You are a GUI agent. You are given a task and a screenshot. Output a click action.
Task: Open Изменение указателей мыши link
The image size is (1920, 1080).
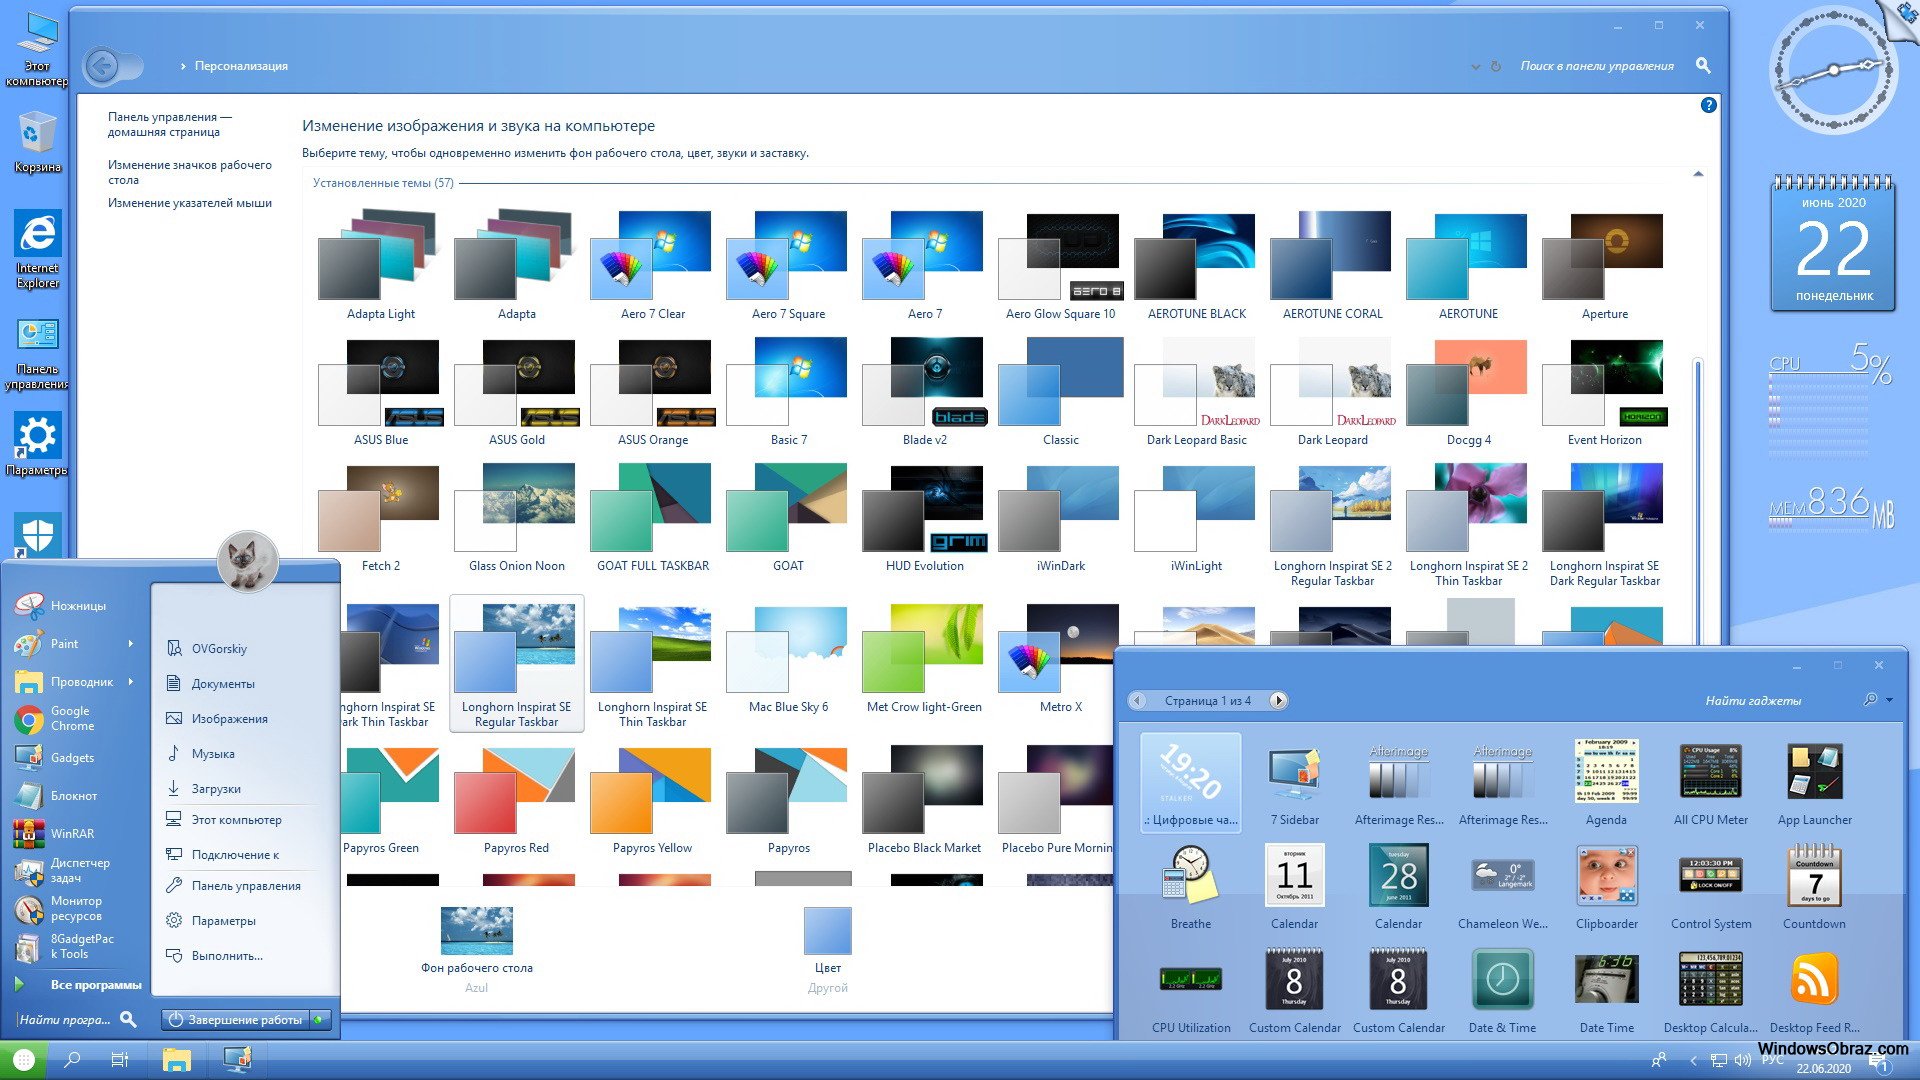point(189,203)
